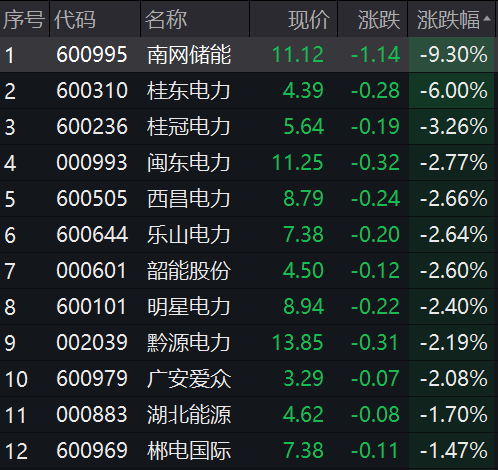Select stock code 600644
The height and width of the screenshot is (470, 498).
92,234
